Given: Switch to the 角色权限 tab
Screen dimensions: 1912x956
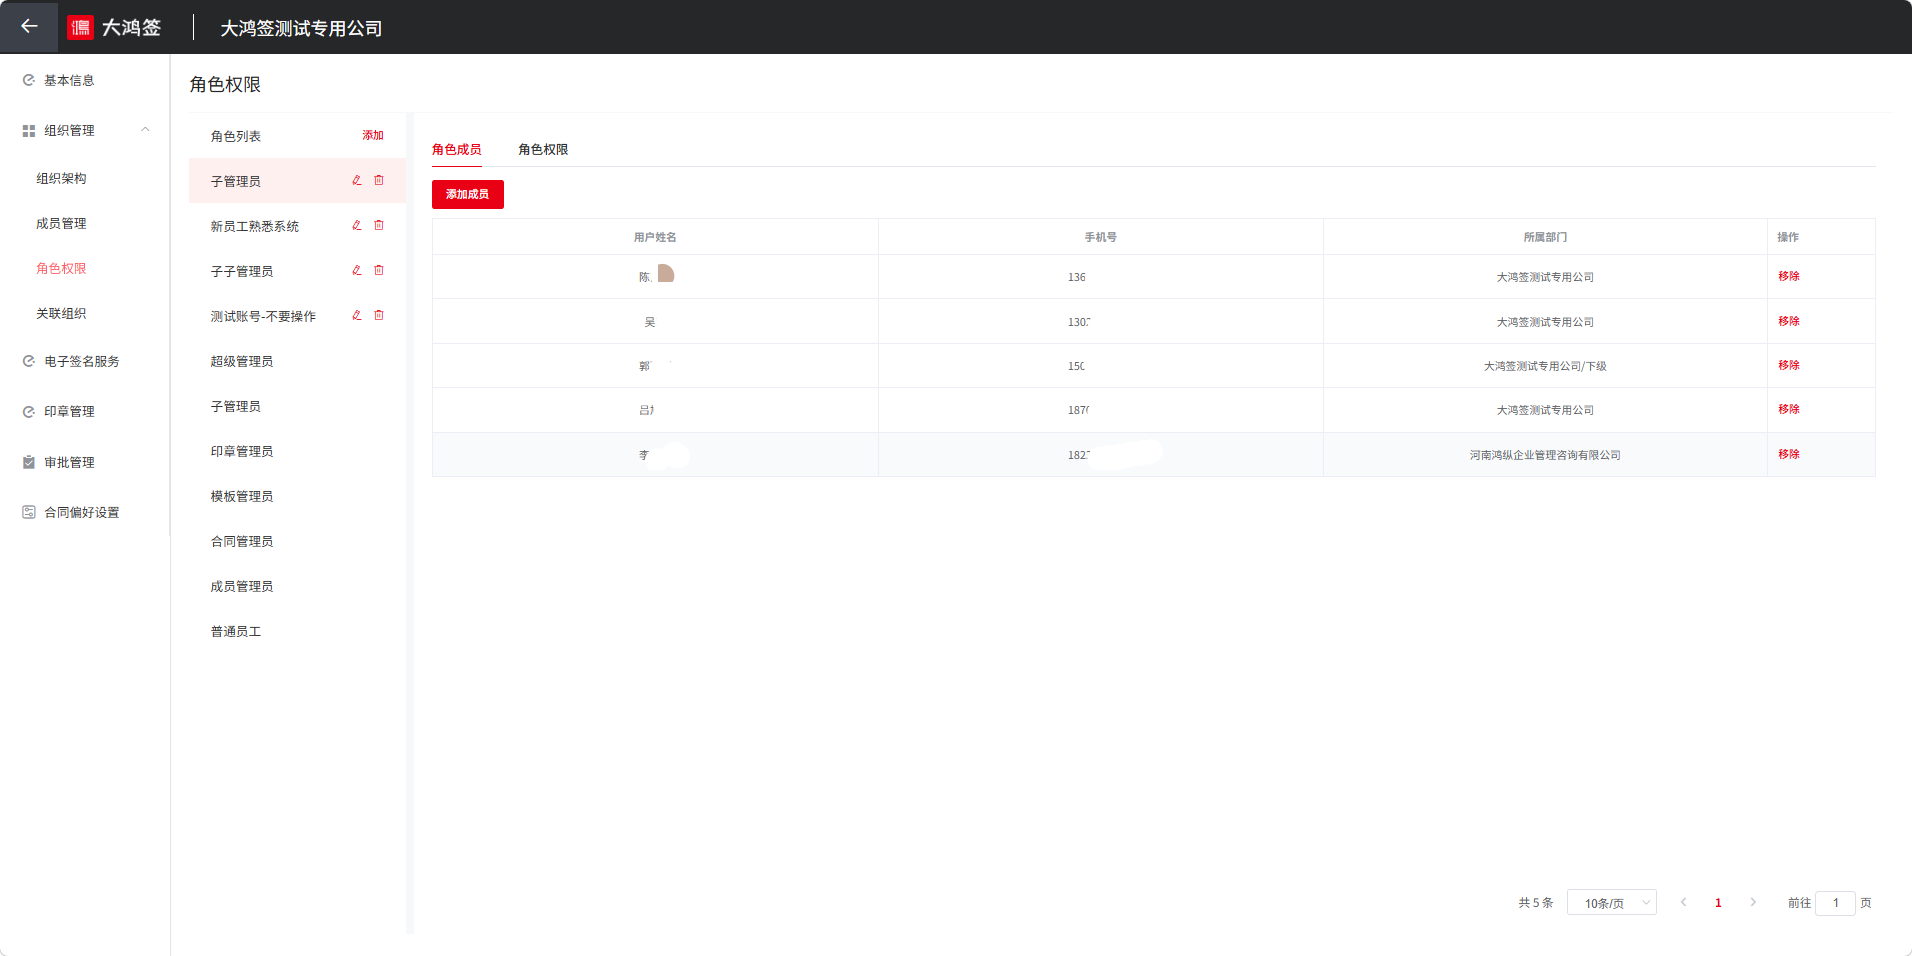Looking at the screenshot, I should [x=543, y=150].
